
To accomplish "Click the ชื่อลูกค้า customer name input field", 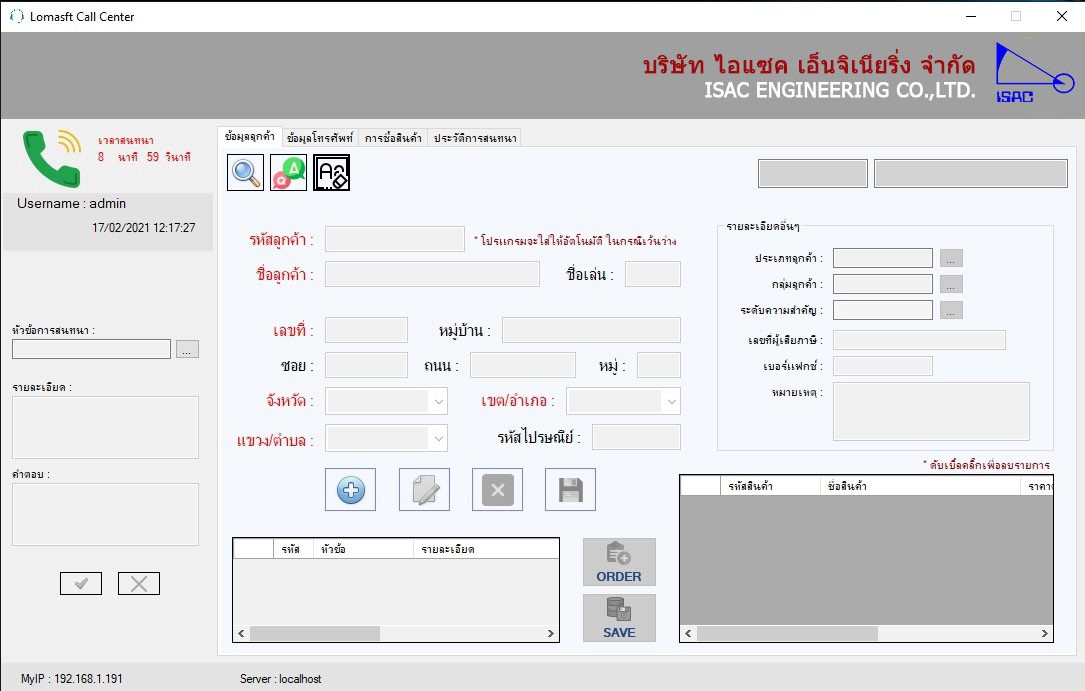I will click(x=432, y=274).
